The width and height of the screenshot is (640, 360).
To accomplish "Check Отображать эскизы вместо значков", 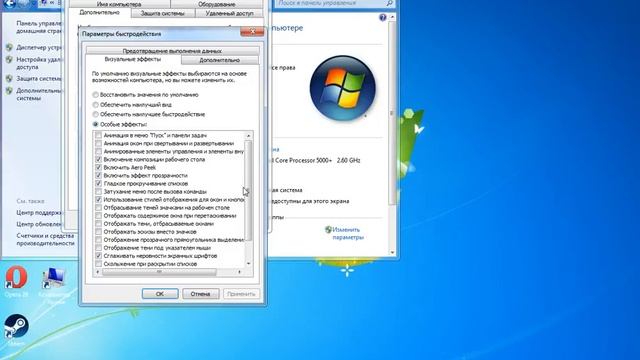I will pyautogui.click(x=98, y=231).
